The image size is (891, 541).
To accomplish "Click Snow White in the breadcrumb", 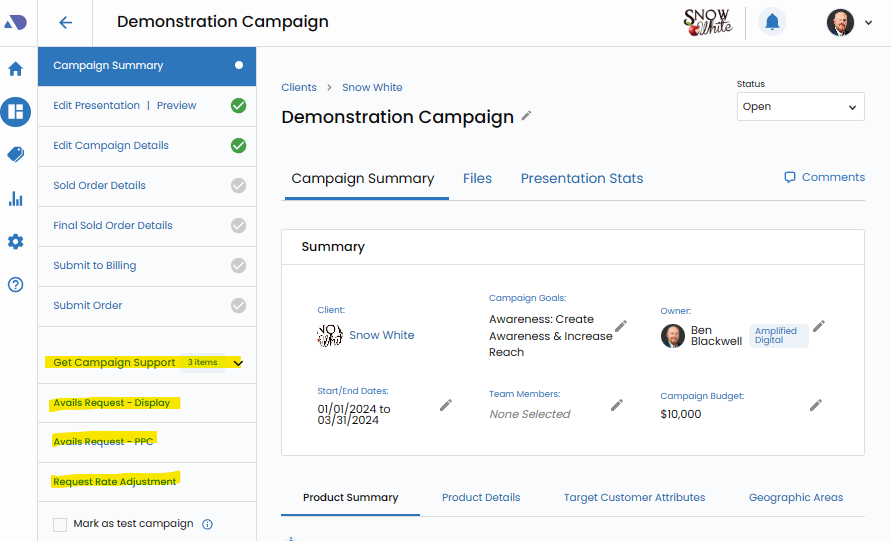I will [x=372, y=88].
